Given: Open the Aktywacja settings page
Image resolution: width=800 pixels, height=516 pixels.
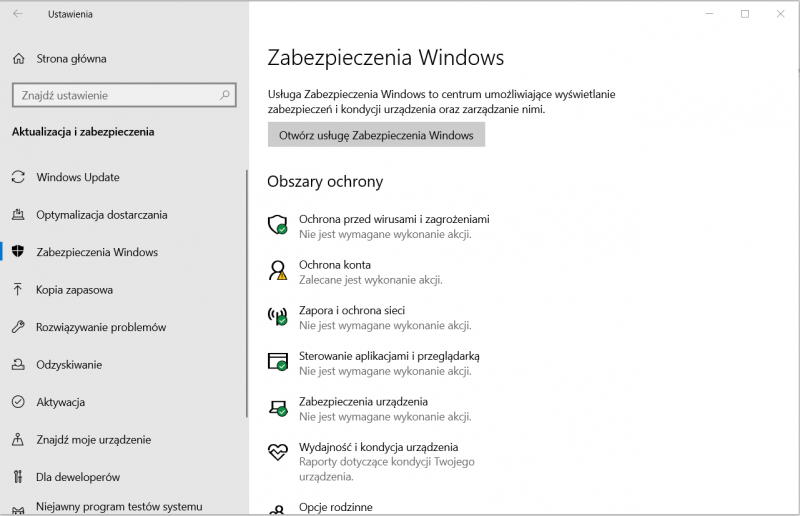Looking at the screenshot, I should [60, 402].
